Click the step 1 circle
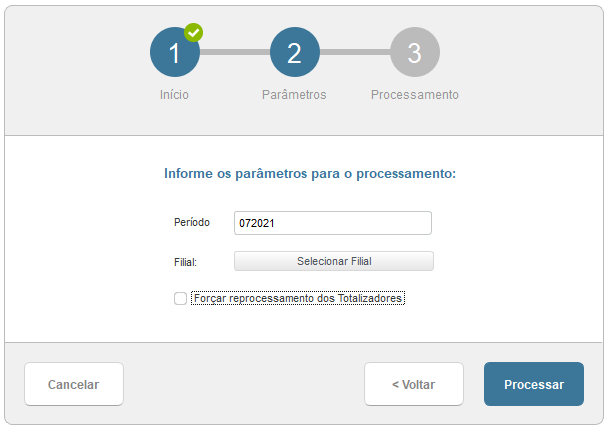The height and width of the screenshot is (429, 609). [x=174, y=53]
